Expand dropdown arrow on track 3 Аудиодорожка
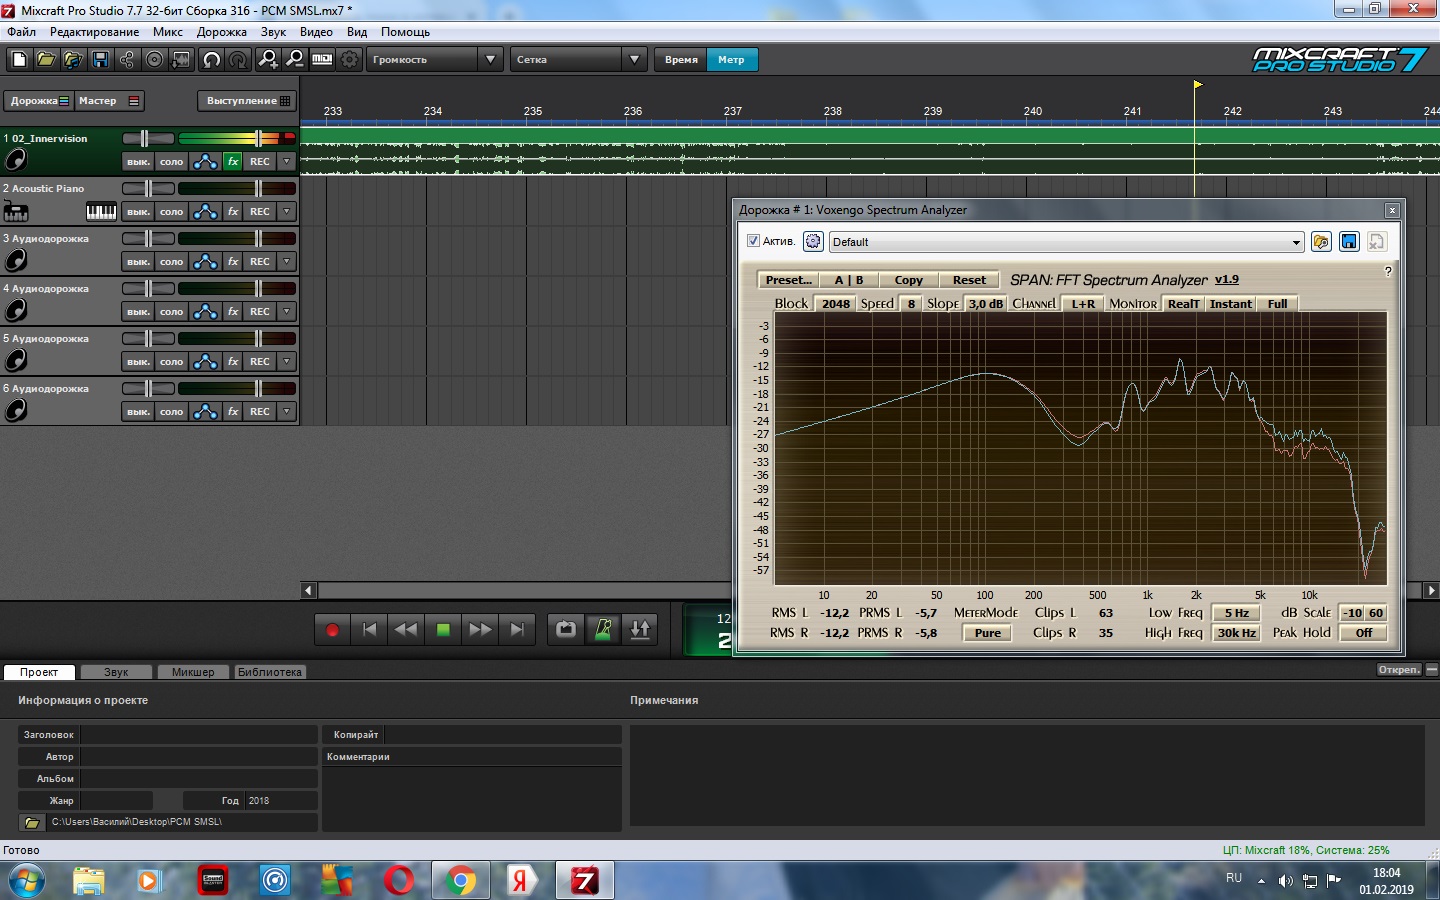The width and height of the screenshot is (1440, 900). pos(287,261)
